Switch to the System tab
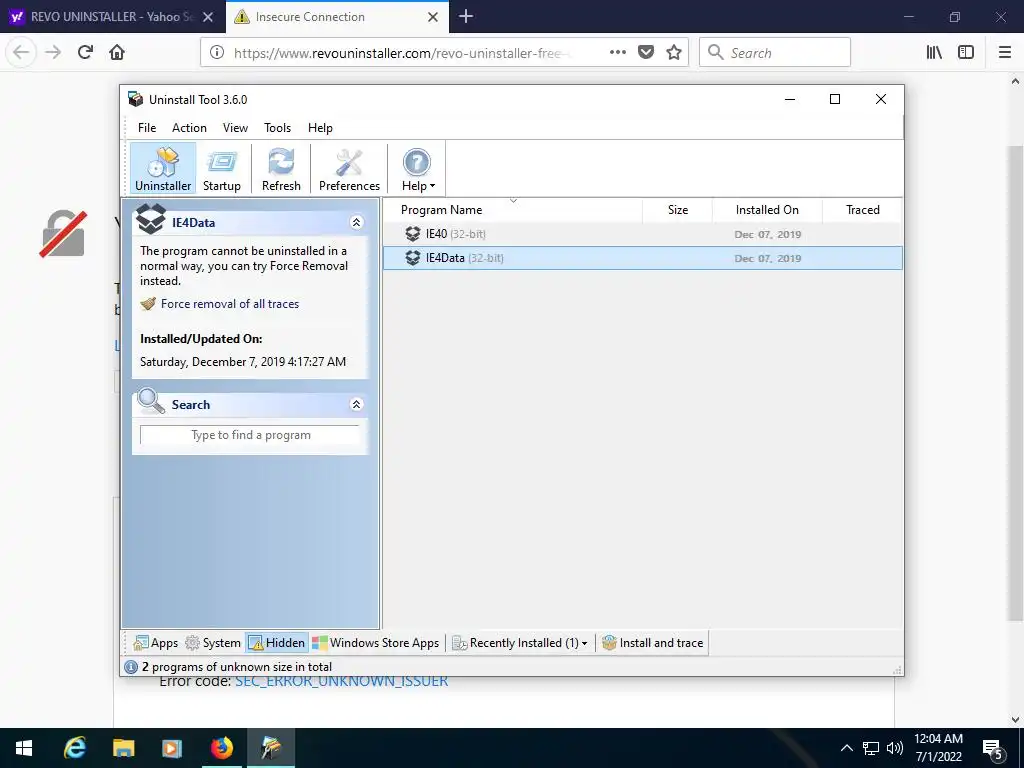The image size is (1024, 768). tap(213, 643)
